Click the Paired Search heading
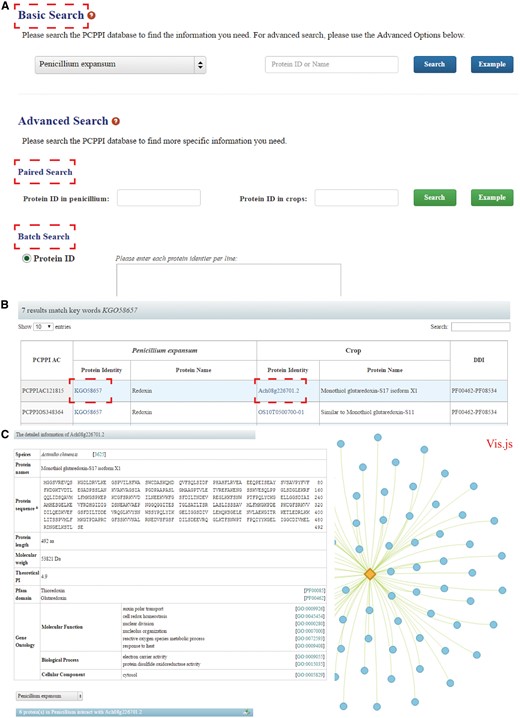Image resolution: width=520 pixels, height=718 pixels. point(45,172)
